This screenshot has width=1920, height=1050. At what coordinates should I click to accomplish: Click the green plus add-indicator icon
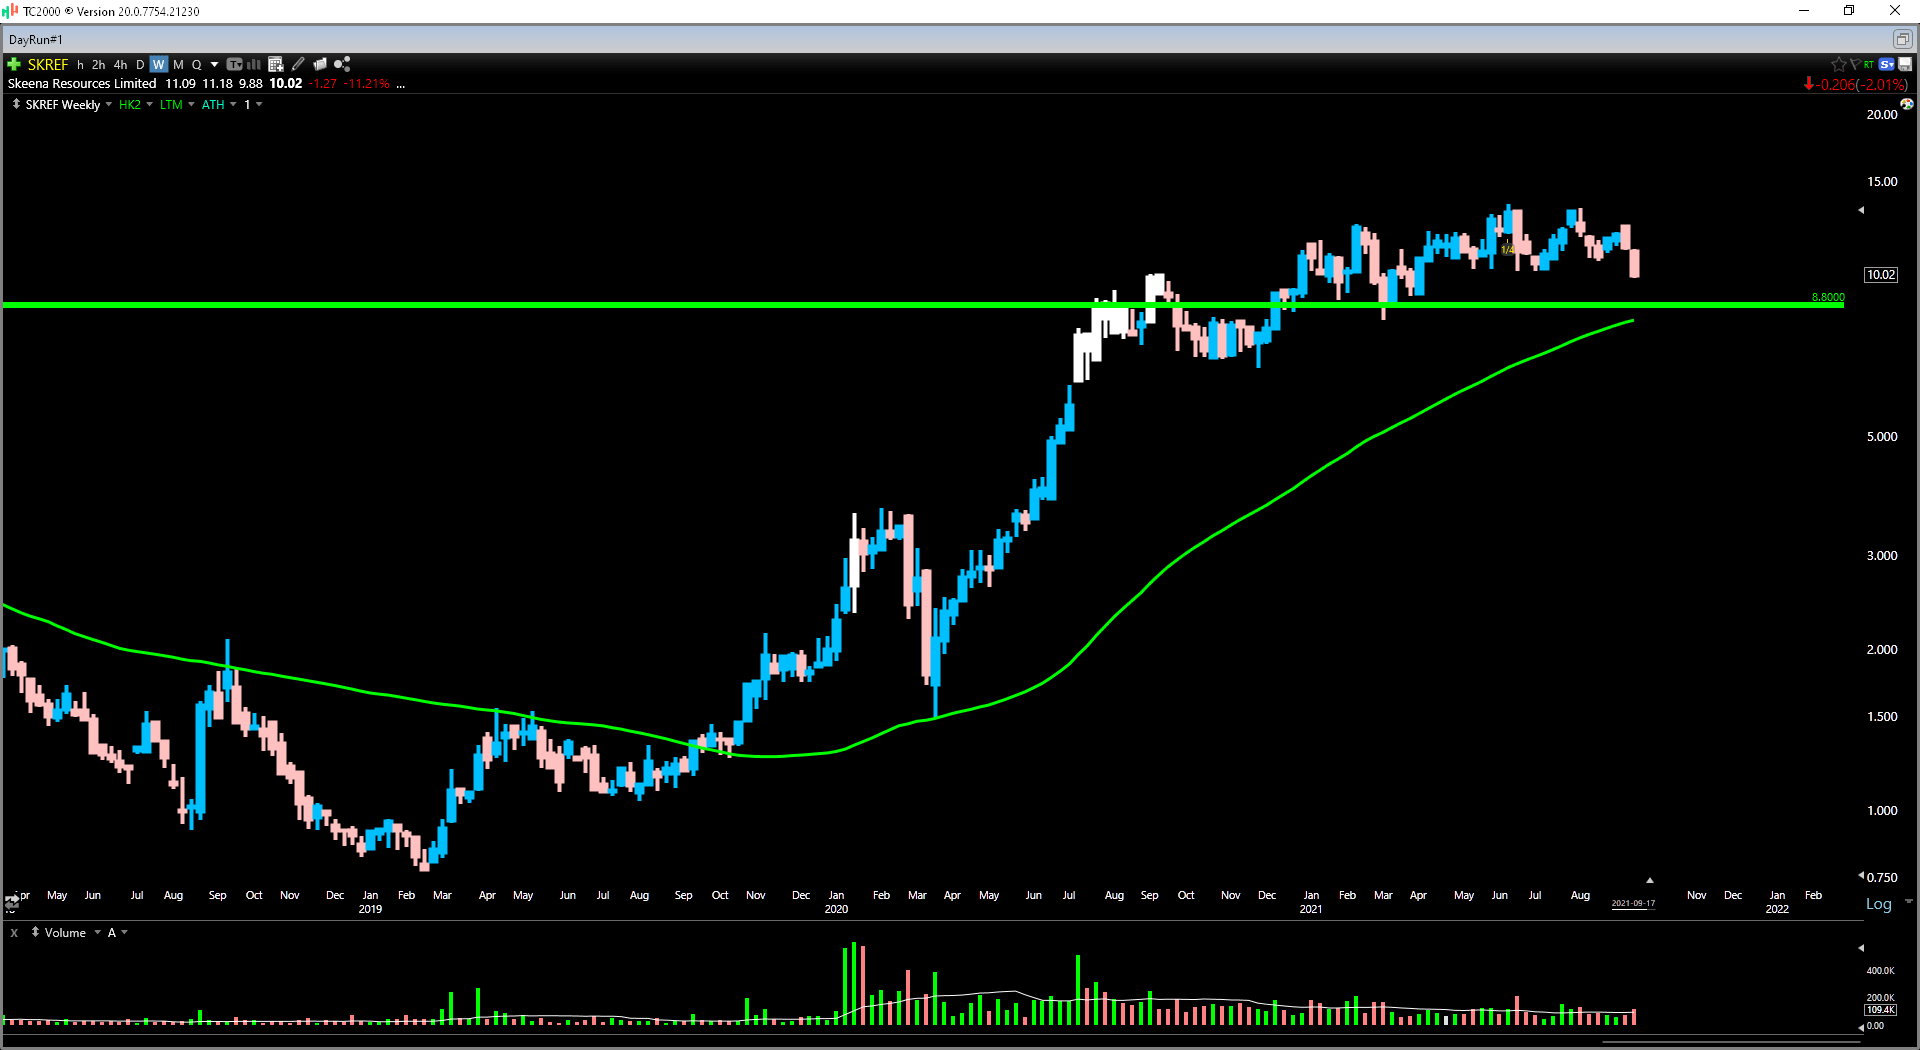pyautogui.click(x=14, y=64)
